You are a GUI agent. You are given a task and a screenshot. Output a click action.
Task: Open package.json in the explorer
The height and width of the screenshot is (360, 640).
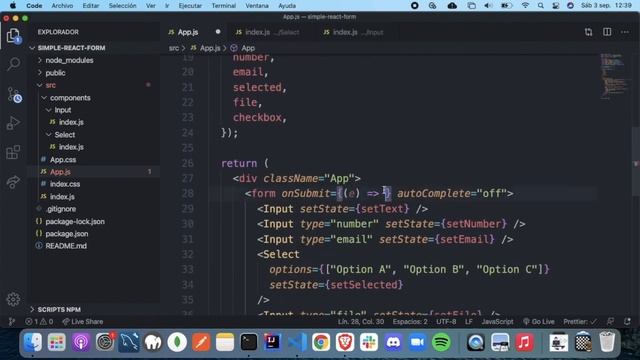(x=67, y=233)
